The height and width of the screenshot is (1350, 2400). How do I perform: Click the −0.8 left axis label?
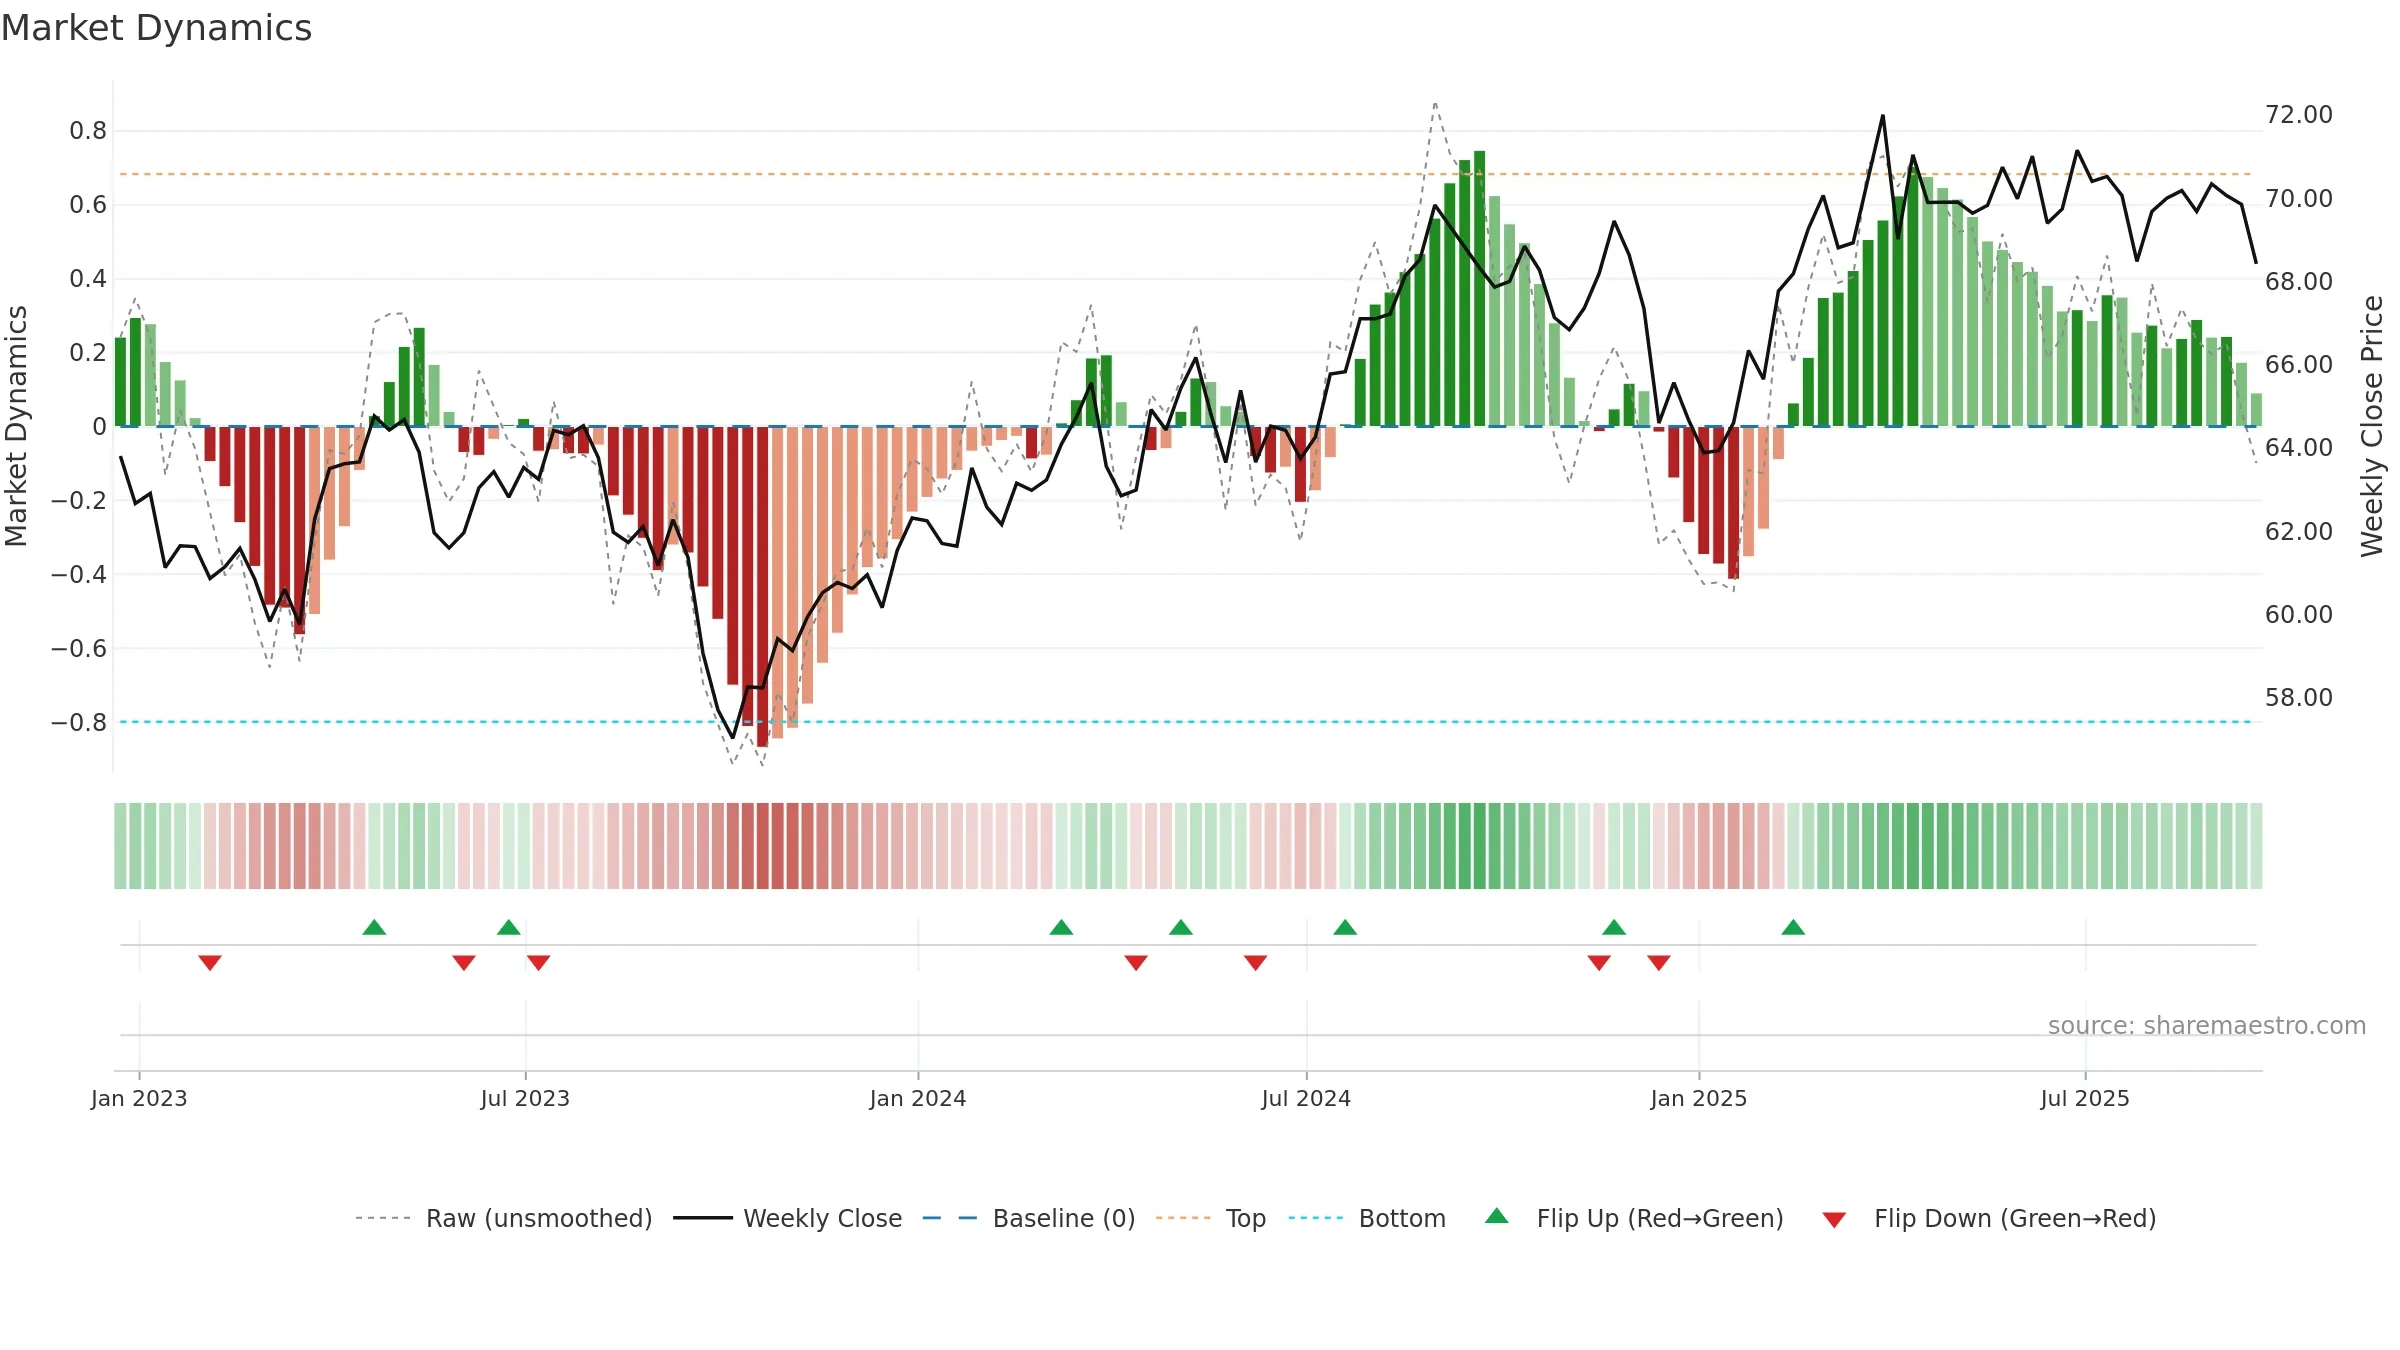pyautogui.click(x=78, y=722)
